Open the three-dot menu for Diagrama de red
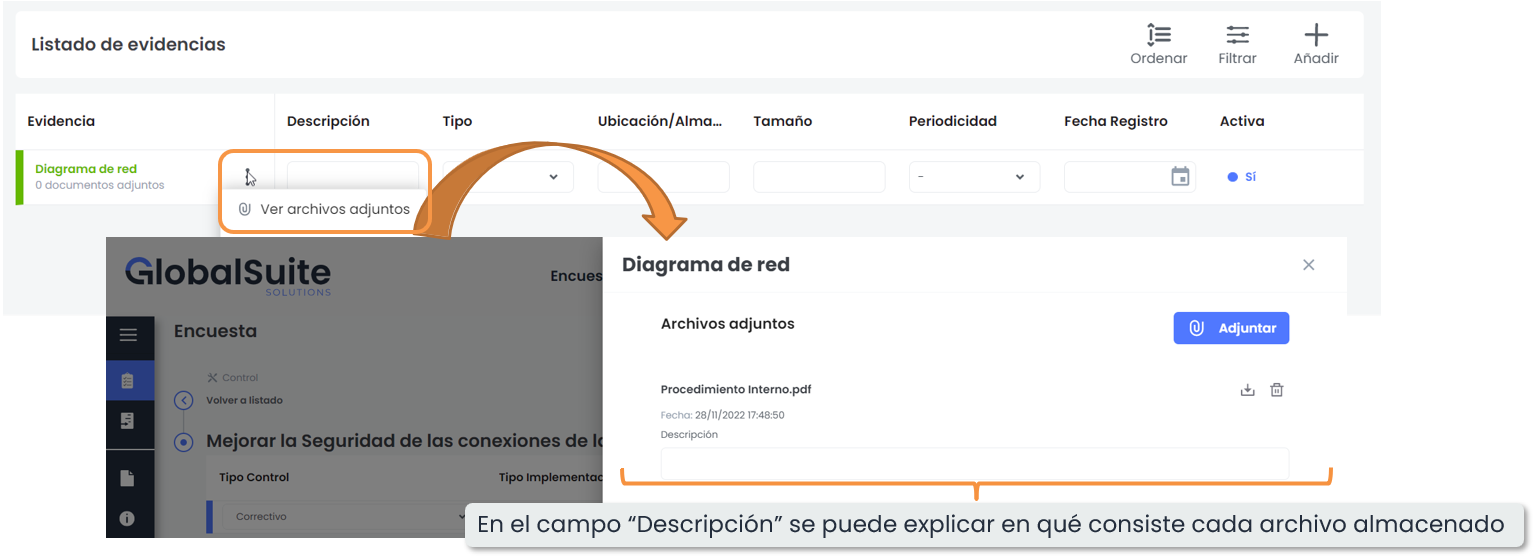The image size is (1533, 557). point(246,176)
